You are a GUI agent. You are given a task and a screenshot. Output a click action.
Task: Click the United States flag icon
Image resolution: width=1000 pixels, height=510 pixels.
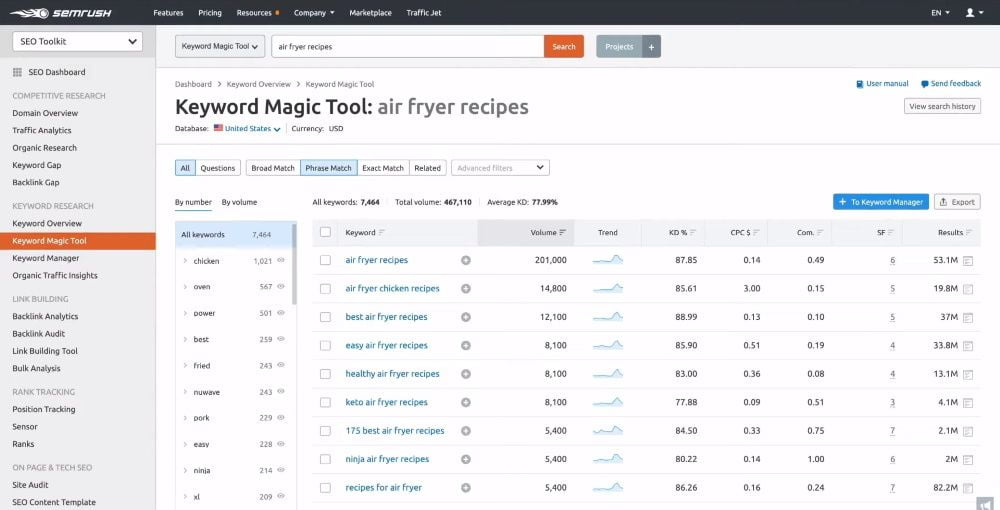click(x=218, y=128)
